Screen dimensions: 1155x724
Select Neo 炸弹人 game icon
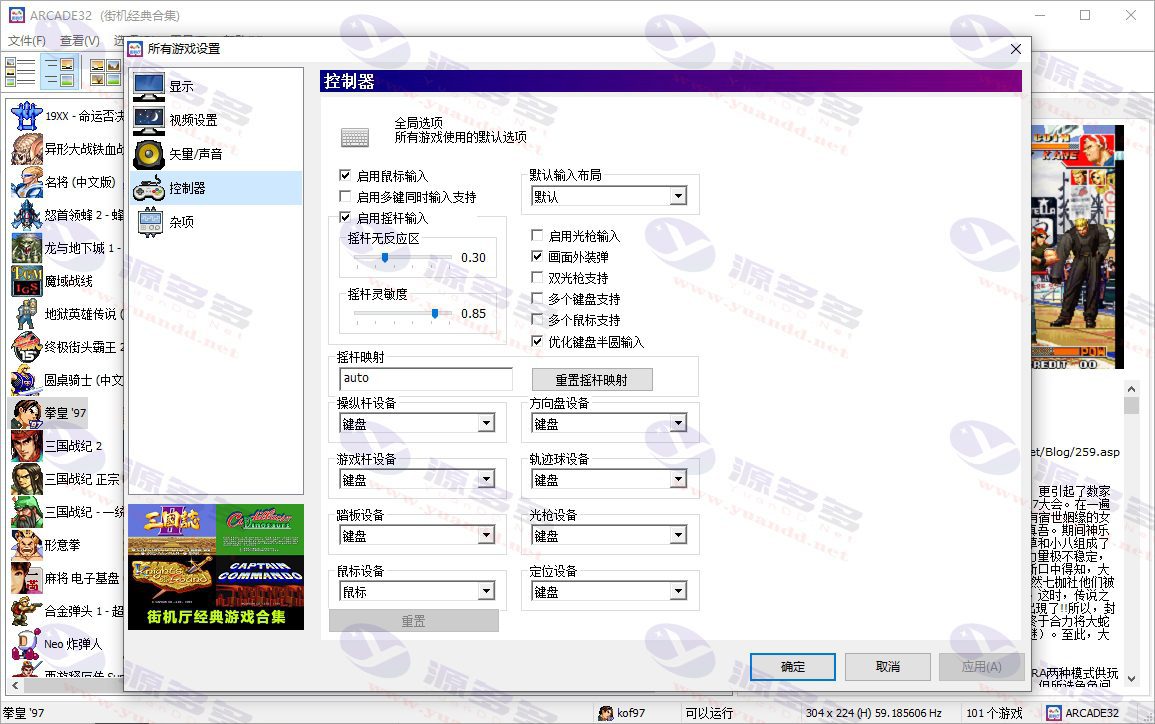pyautogui.click(x=27, y=644)
